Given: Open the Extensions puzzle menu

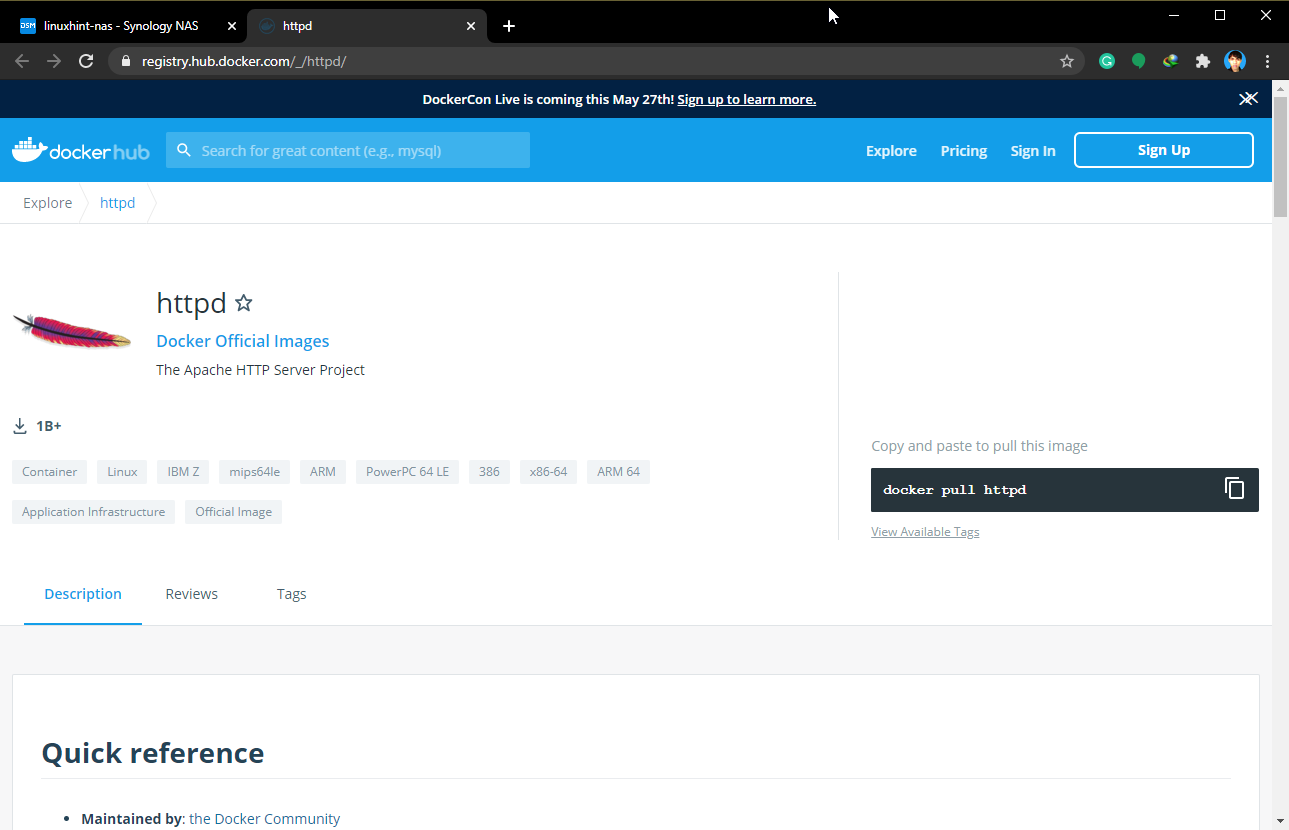Looking at the screenshot, I should [1203, 61].
